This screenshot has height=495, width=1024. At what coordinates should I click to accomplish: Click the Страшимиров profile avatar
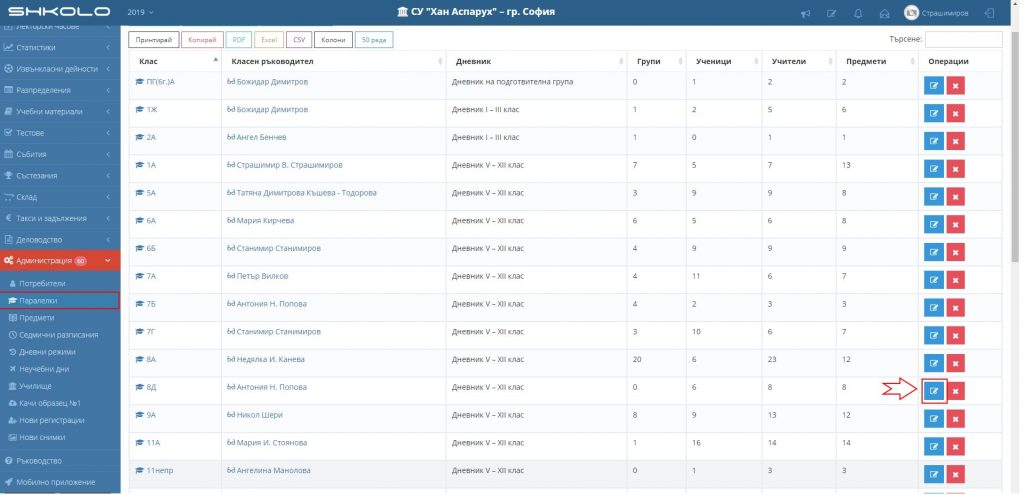pyautogui.click(x=912, y=13)
